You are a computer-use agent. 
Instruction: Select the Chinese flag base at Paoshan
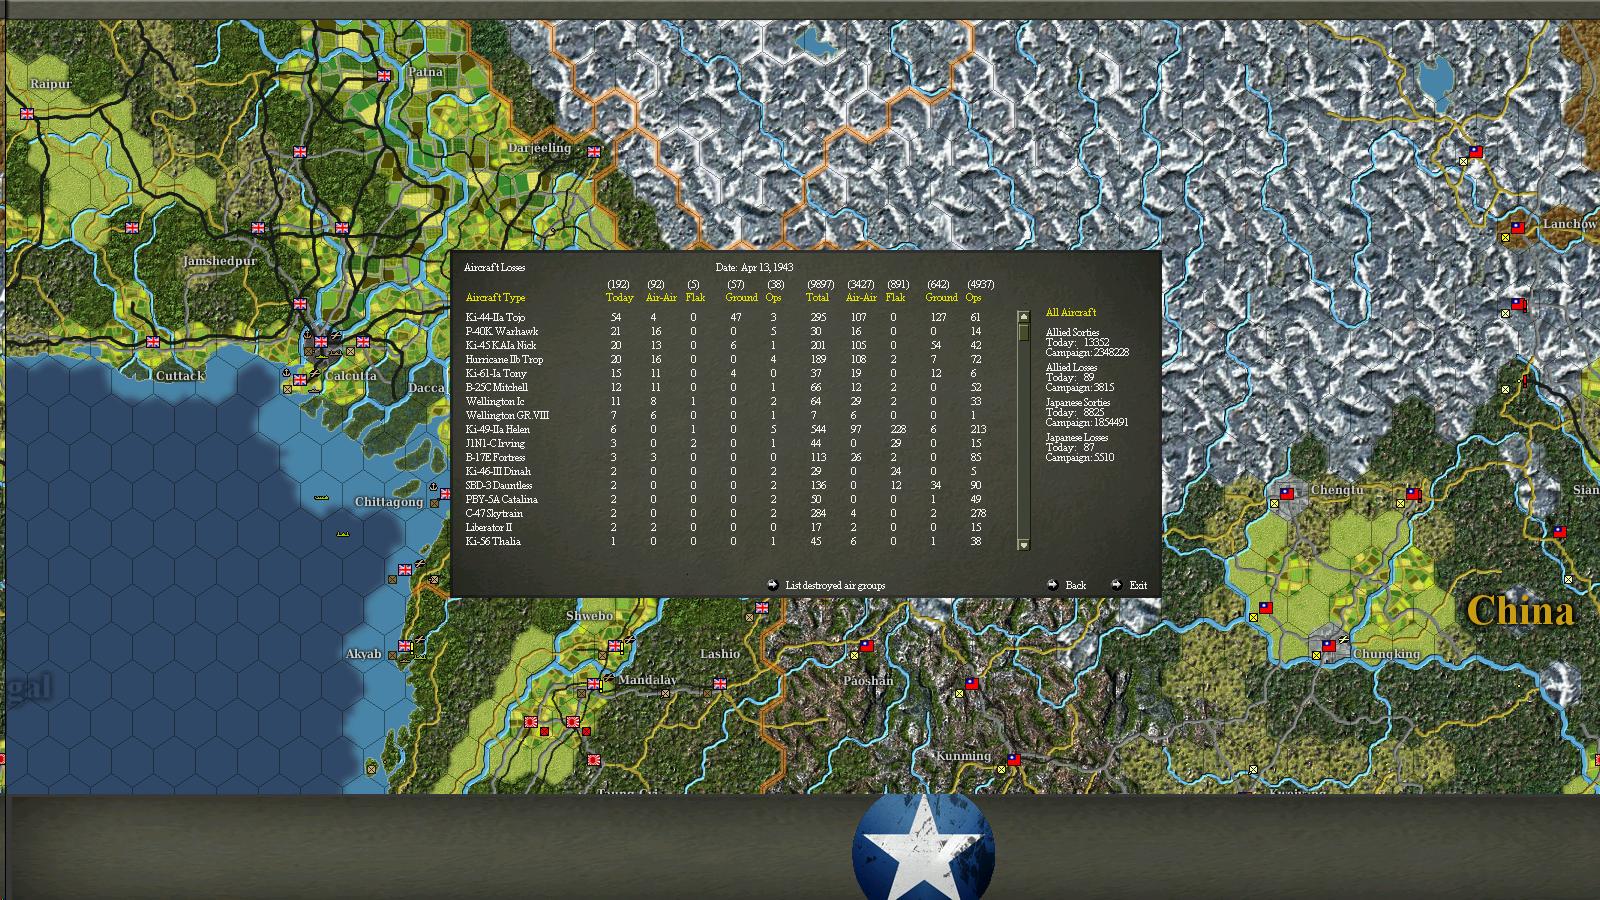point(866,646)
